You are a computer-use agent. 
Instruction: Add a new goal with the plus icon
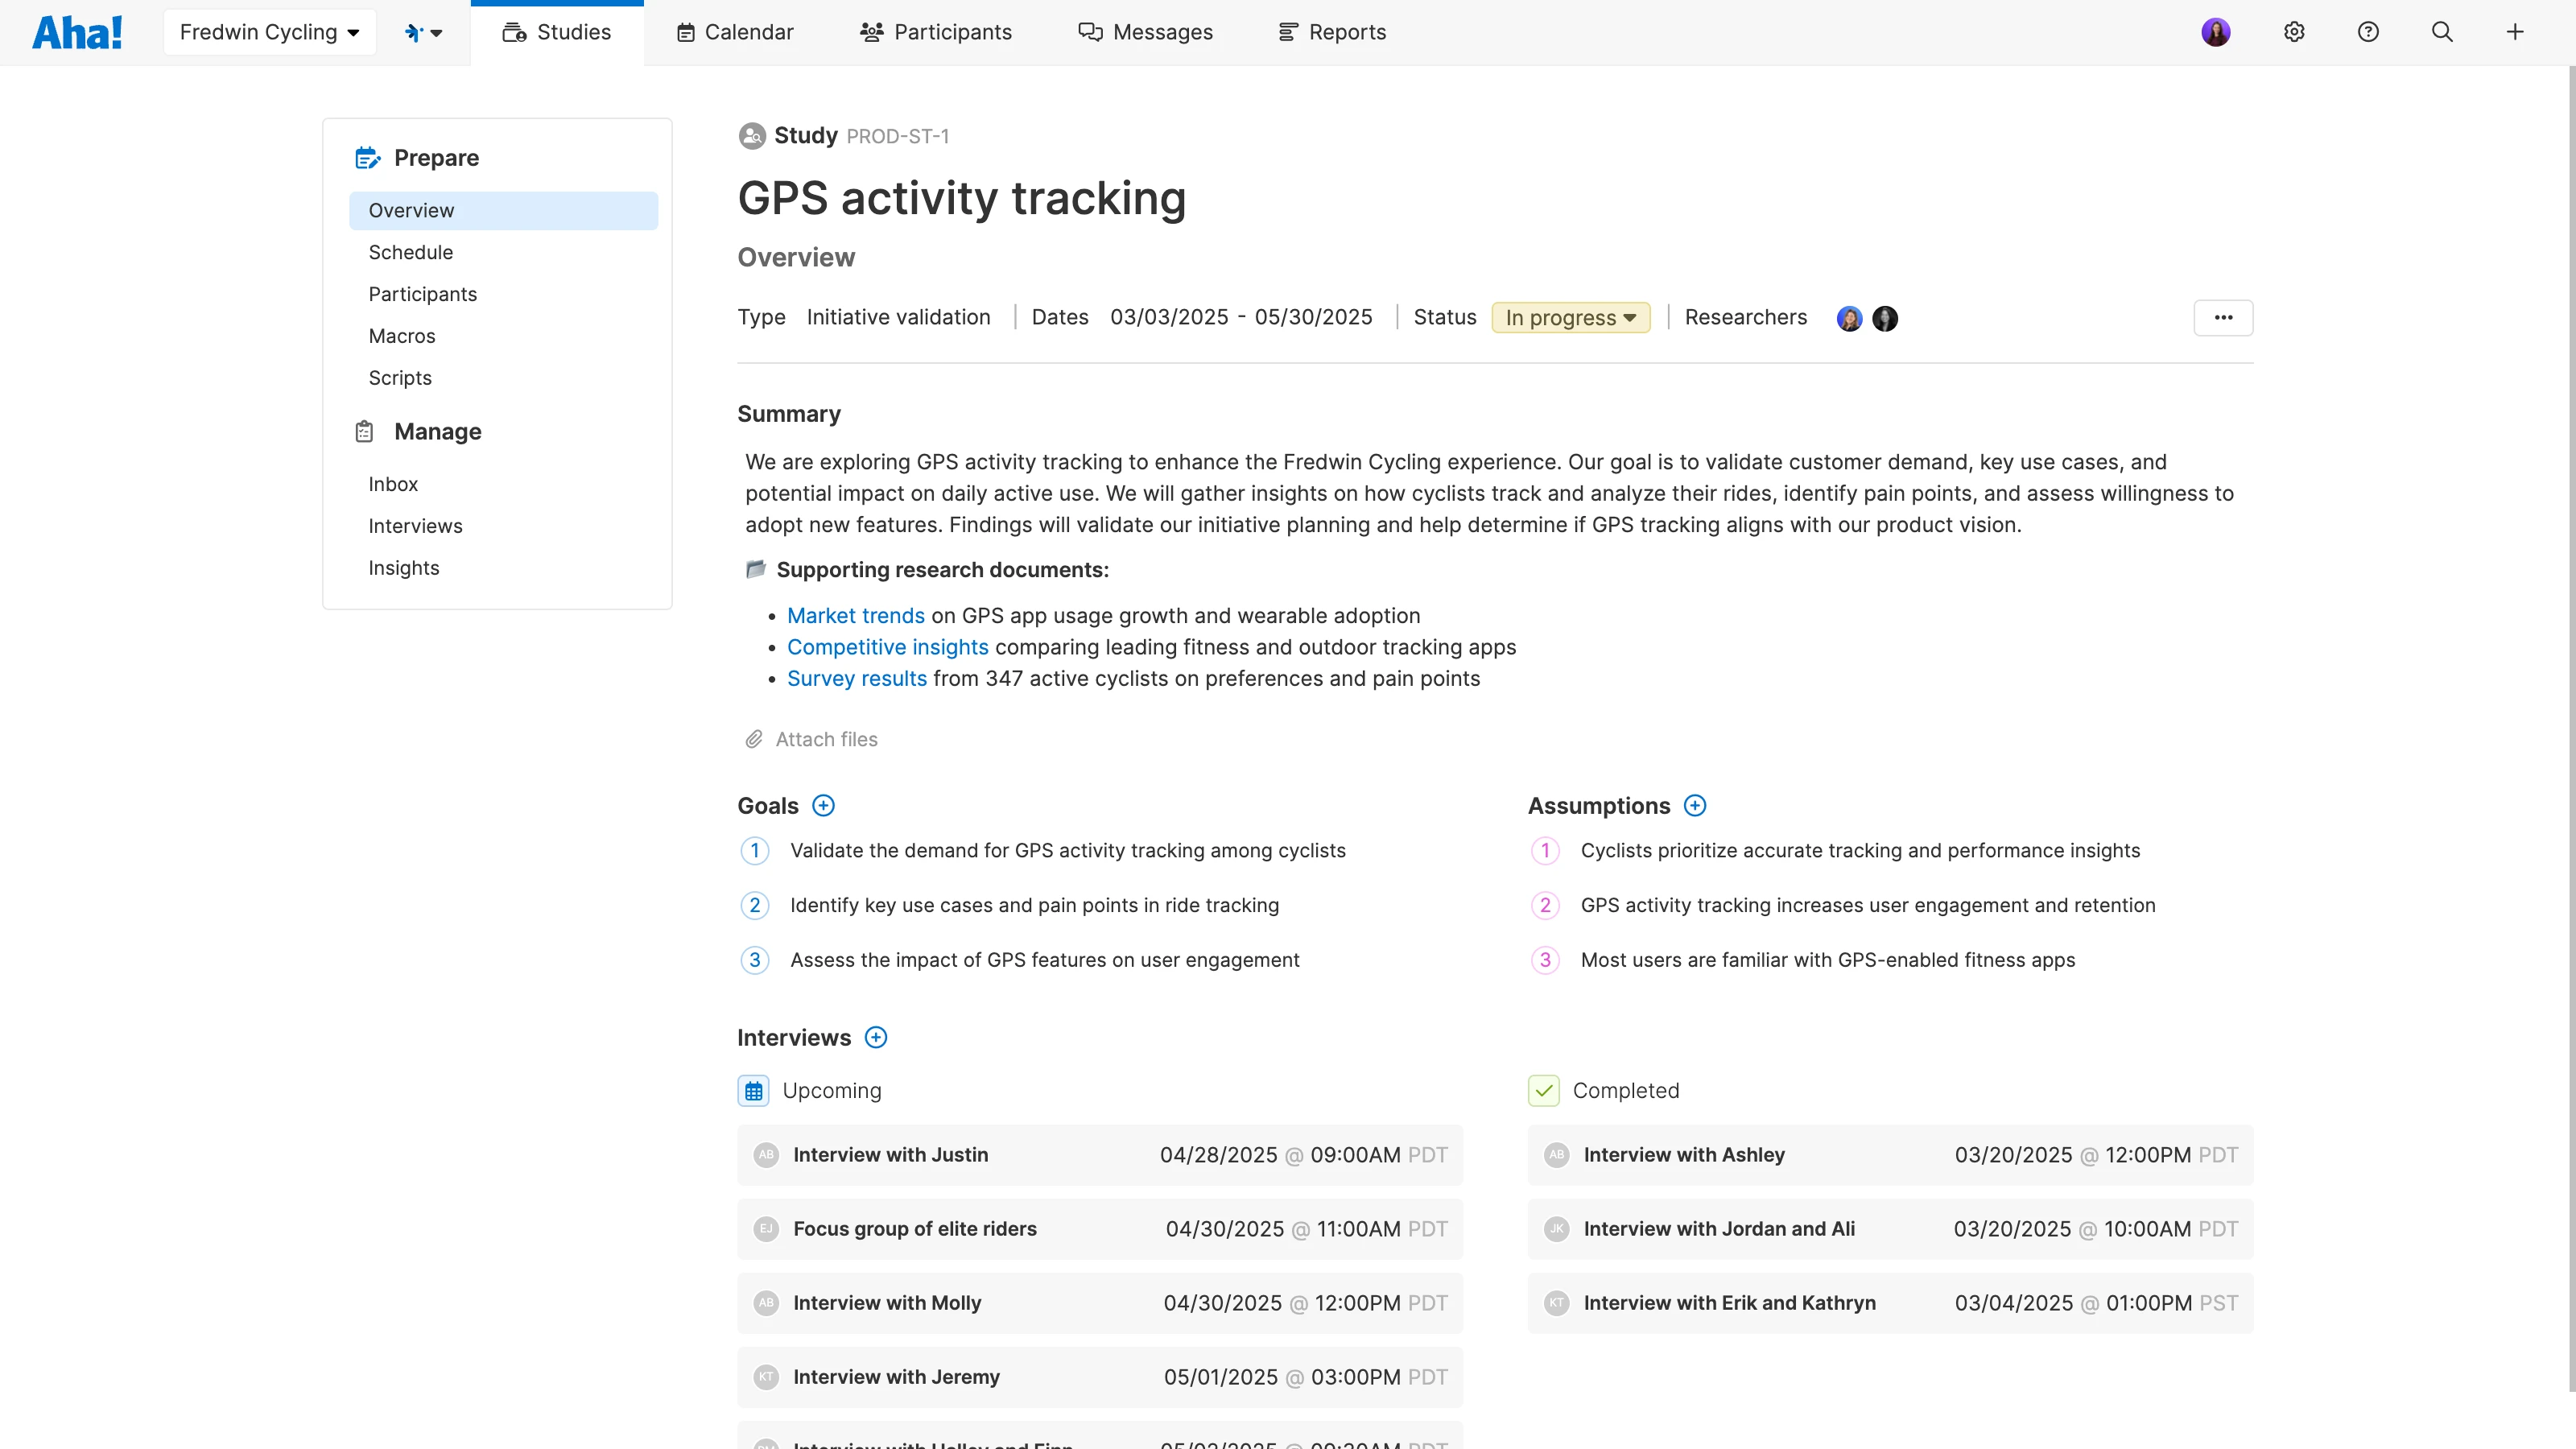click(x=823, y=805)
